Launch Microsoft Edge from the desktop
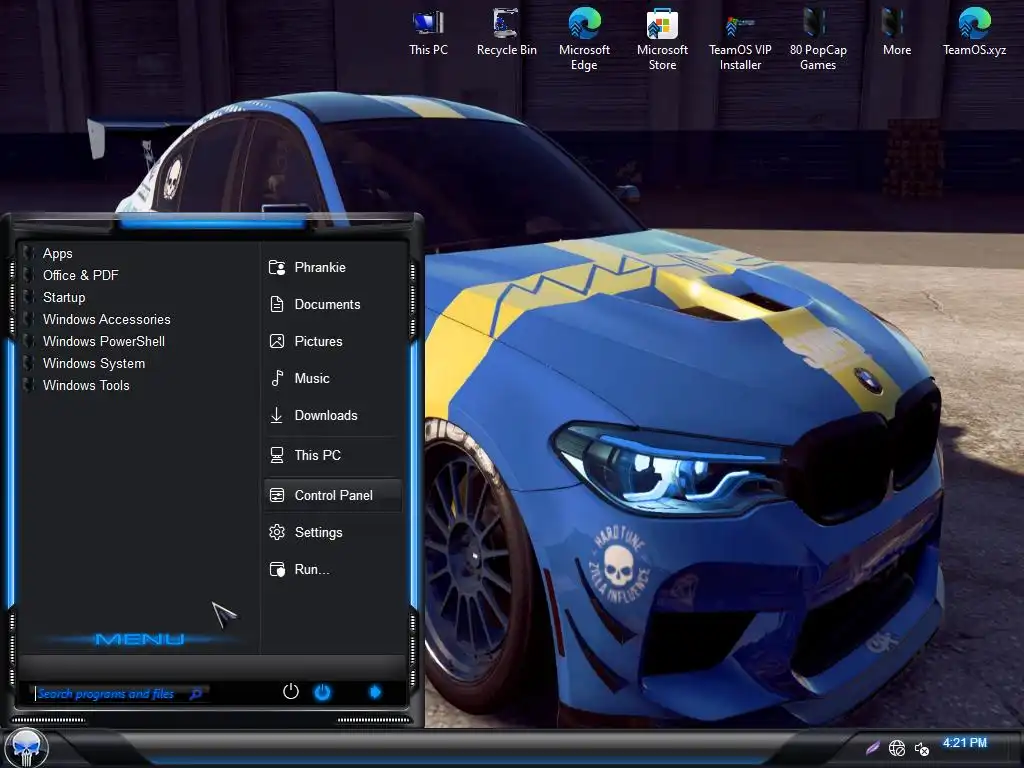This screenshot has height=768, width=1024. pyautogui.click(x=584, y=39)
